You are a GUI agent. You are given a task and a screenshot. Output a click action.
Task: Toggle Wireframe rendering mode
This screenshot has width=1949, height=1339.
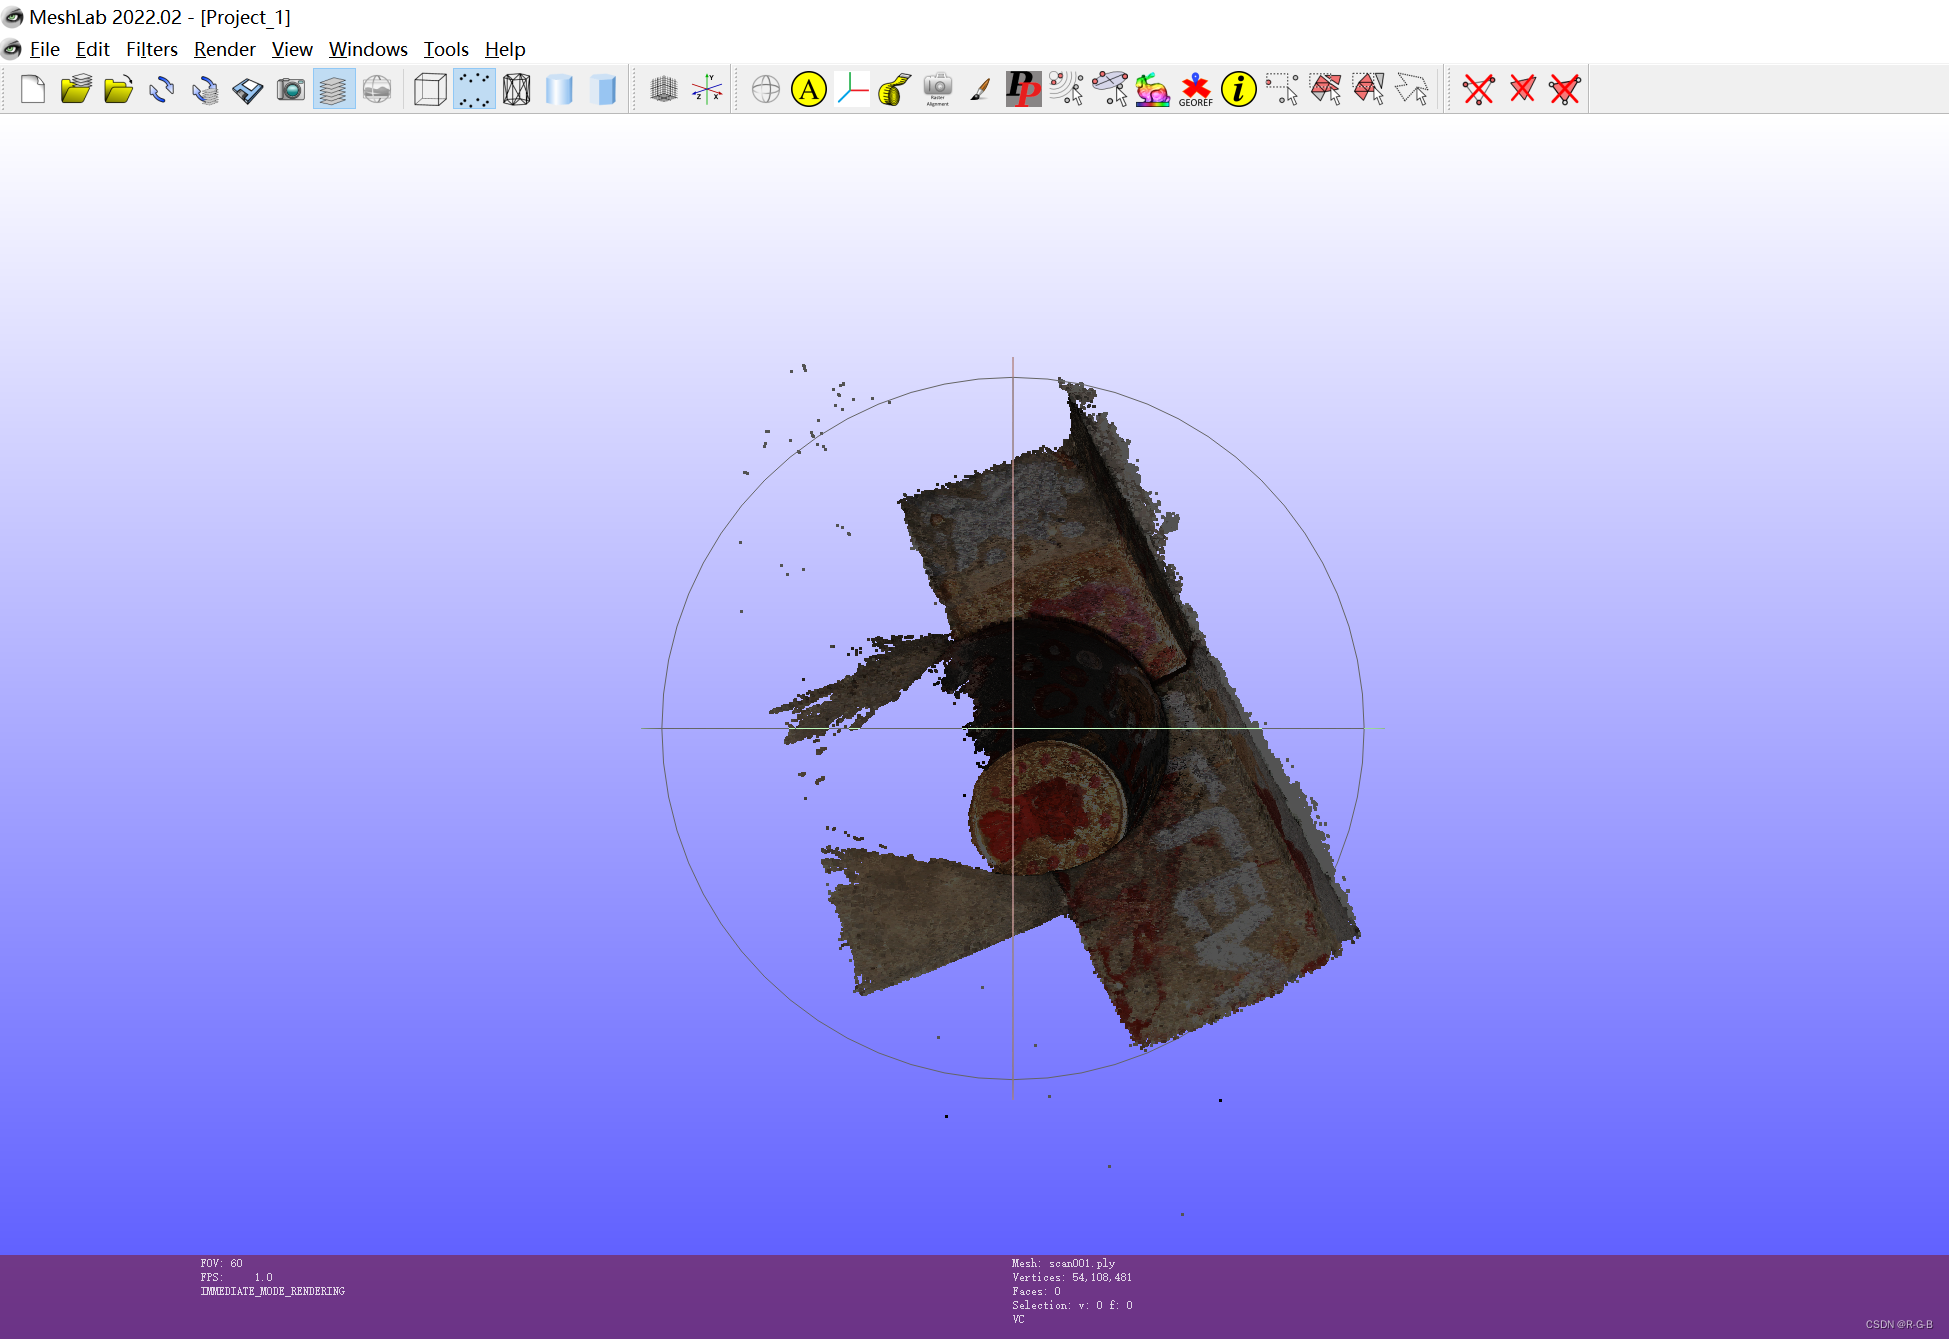[517, 90]
